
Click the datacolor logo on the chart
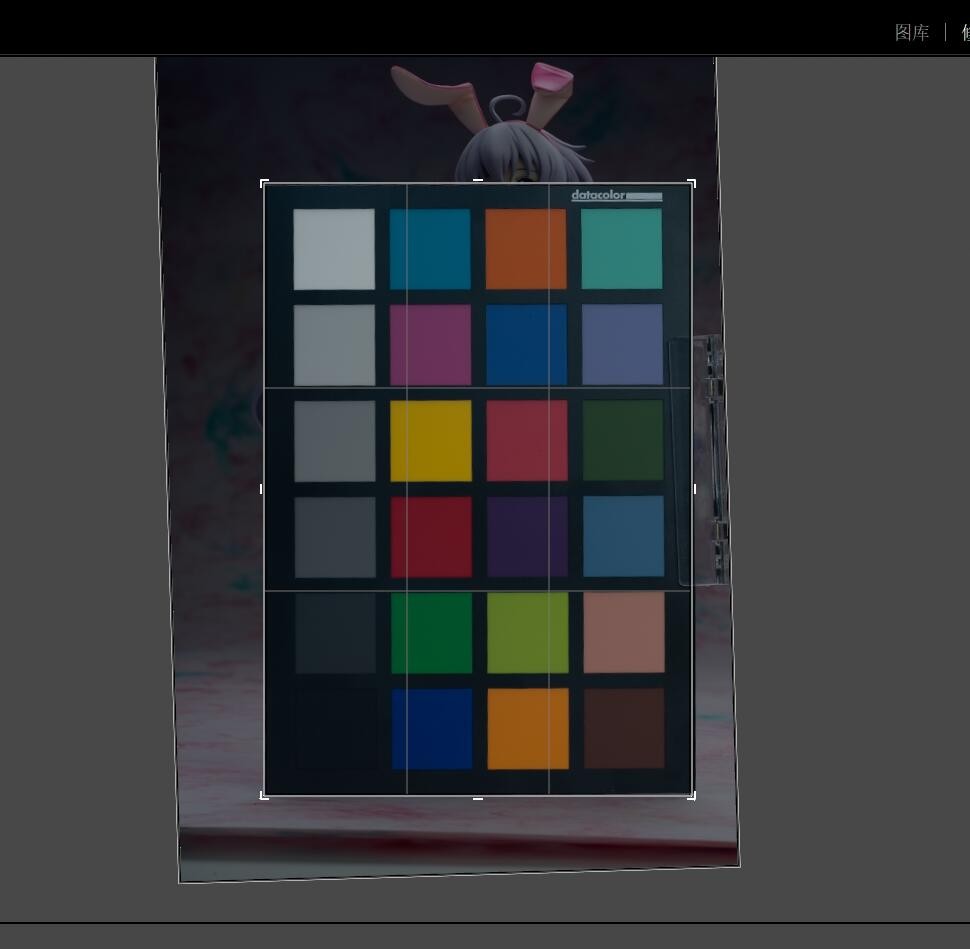[616, 196]
